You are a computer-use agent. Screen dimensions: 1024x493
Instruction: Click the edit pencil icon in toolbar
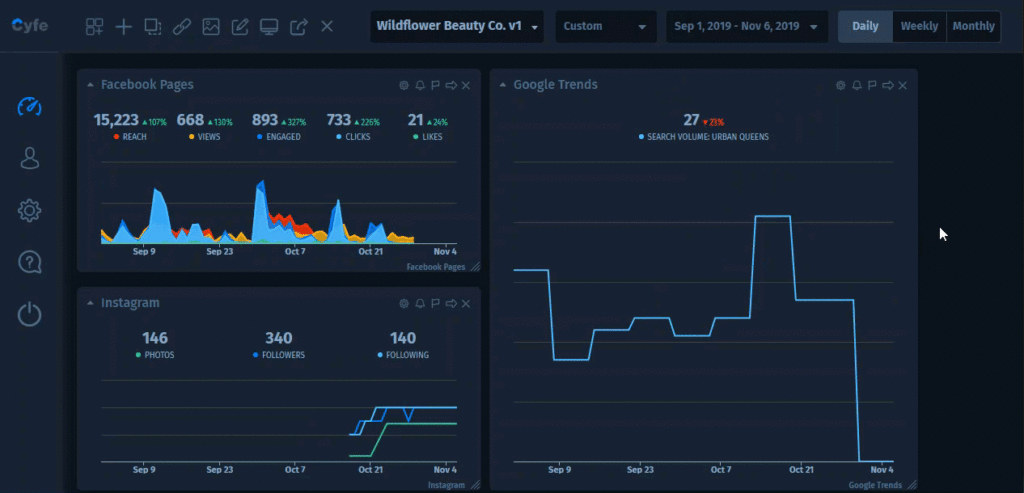tap(240, 27)
